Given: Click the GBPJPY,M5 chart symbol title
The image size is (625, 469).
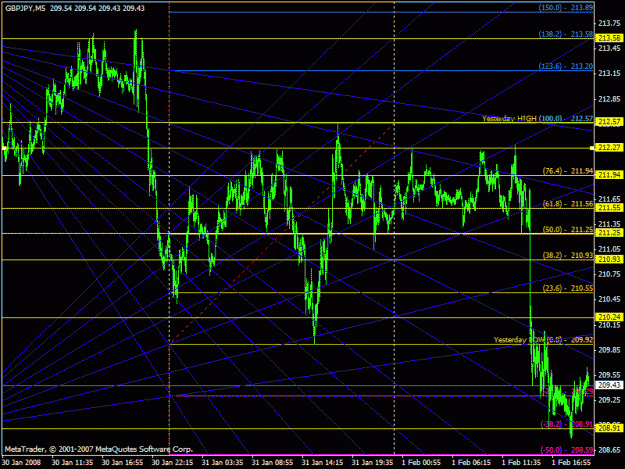Looking at the screenshot, I should click(x=25, y=8).
